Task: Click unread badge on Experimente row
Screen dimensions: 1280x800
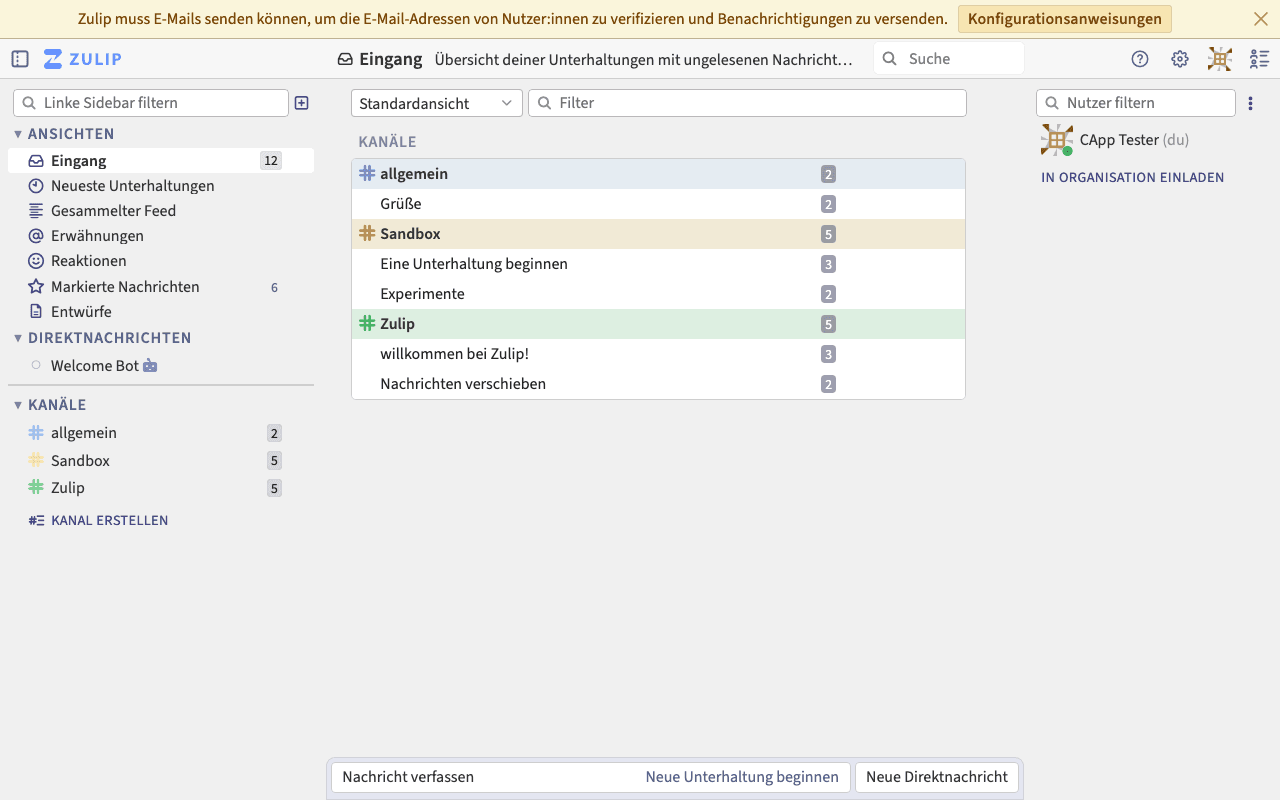Action: click(828, 294)
